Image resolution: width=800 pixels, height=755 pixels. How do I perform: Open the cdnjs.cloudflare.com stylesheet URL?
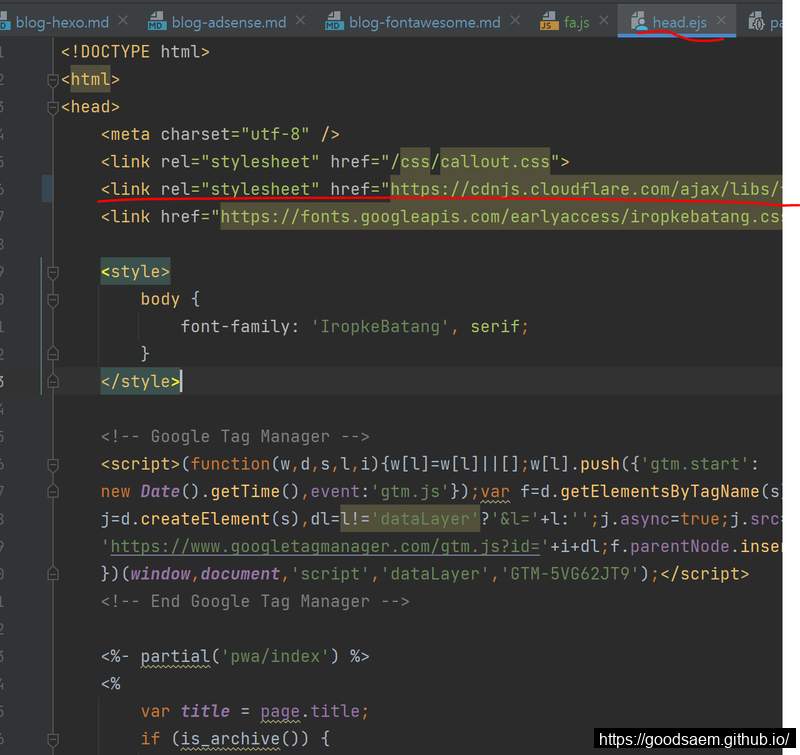(586, 189)
